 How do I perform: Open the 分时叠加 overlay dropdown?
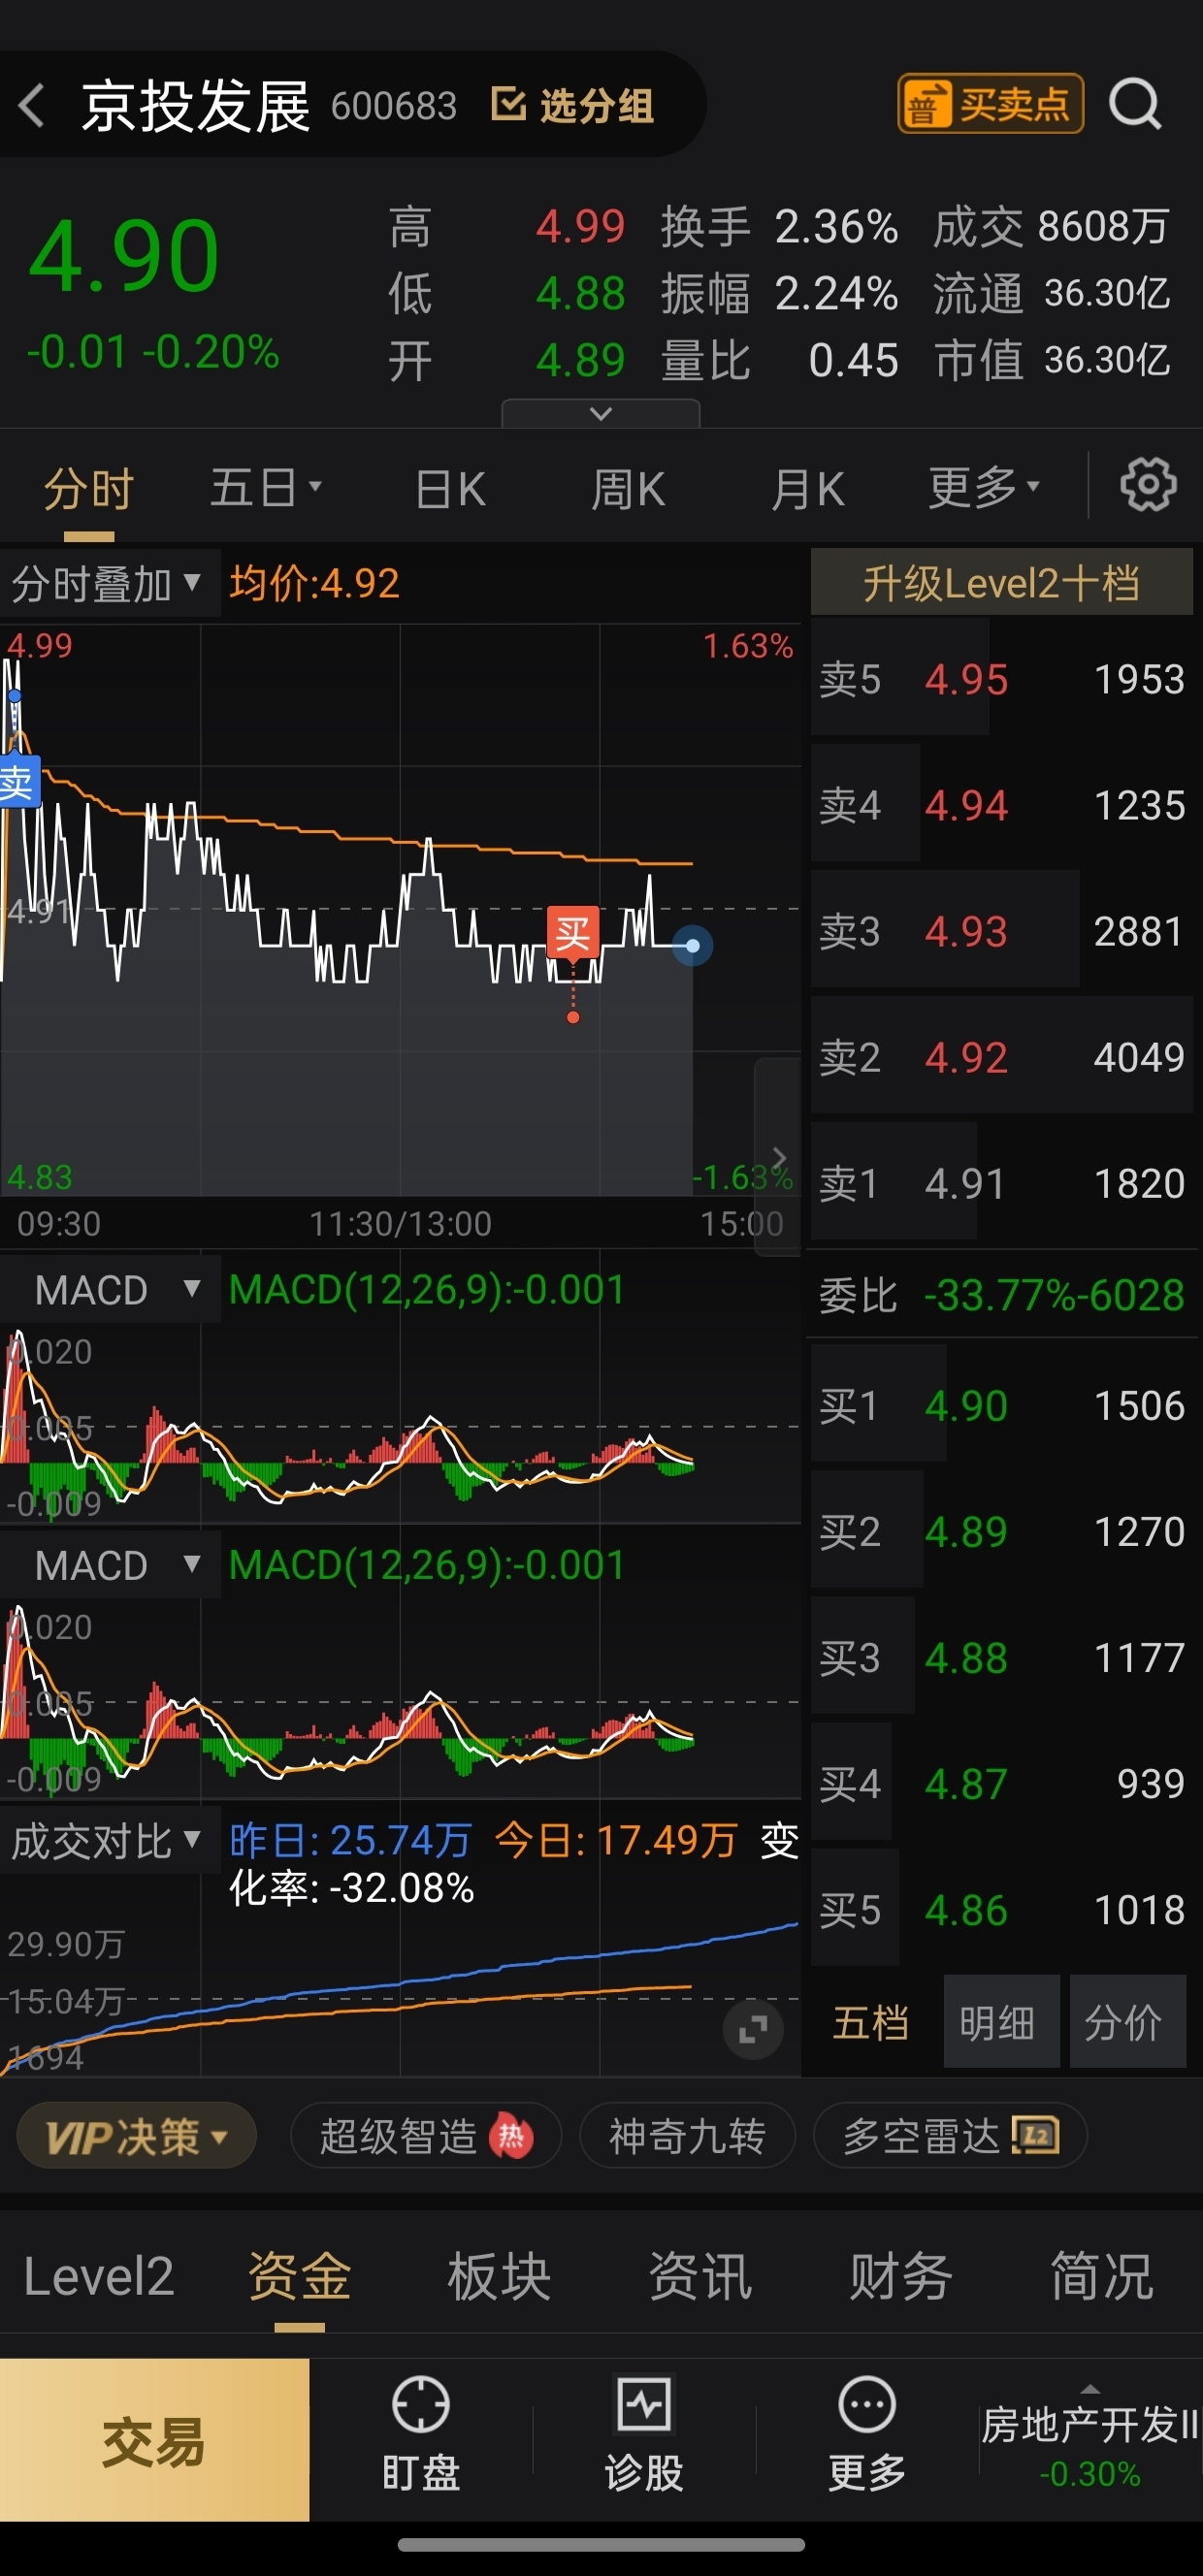pyautogui.click(x=108, y=583)
